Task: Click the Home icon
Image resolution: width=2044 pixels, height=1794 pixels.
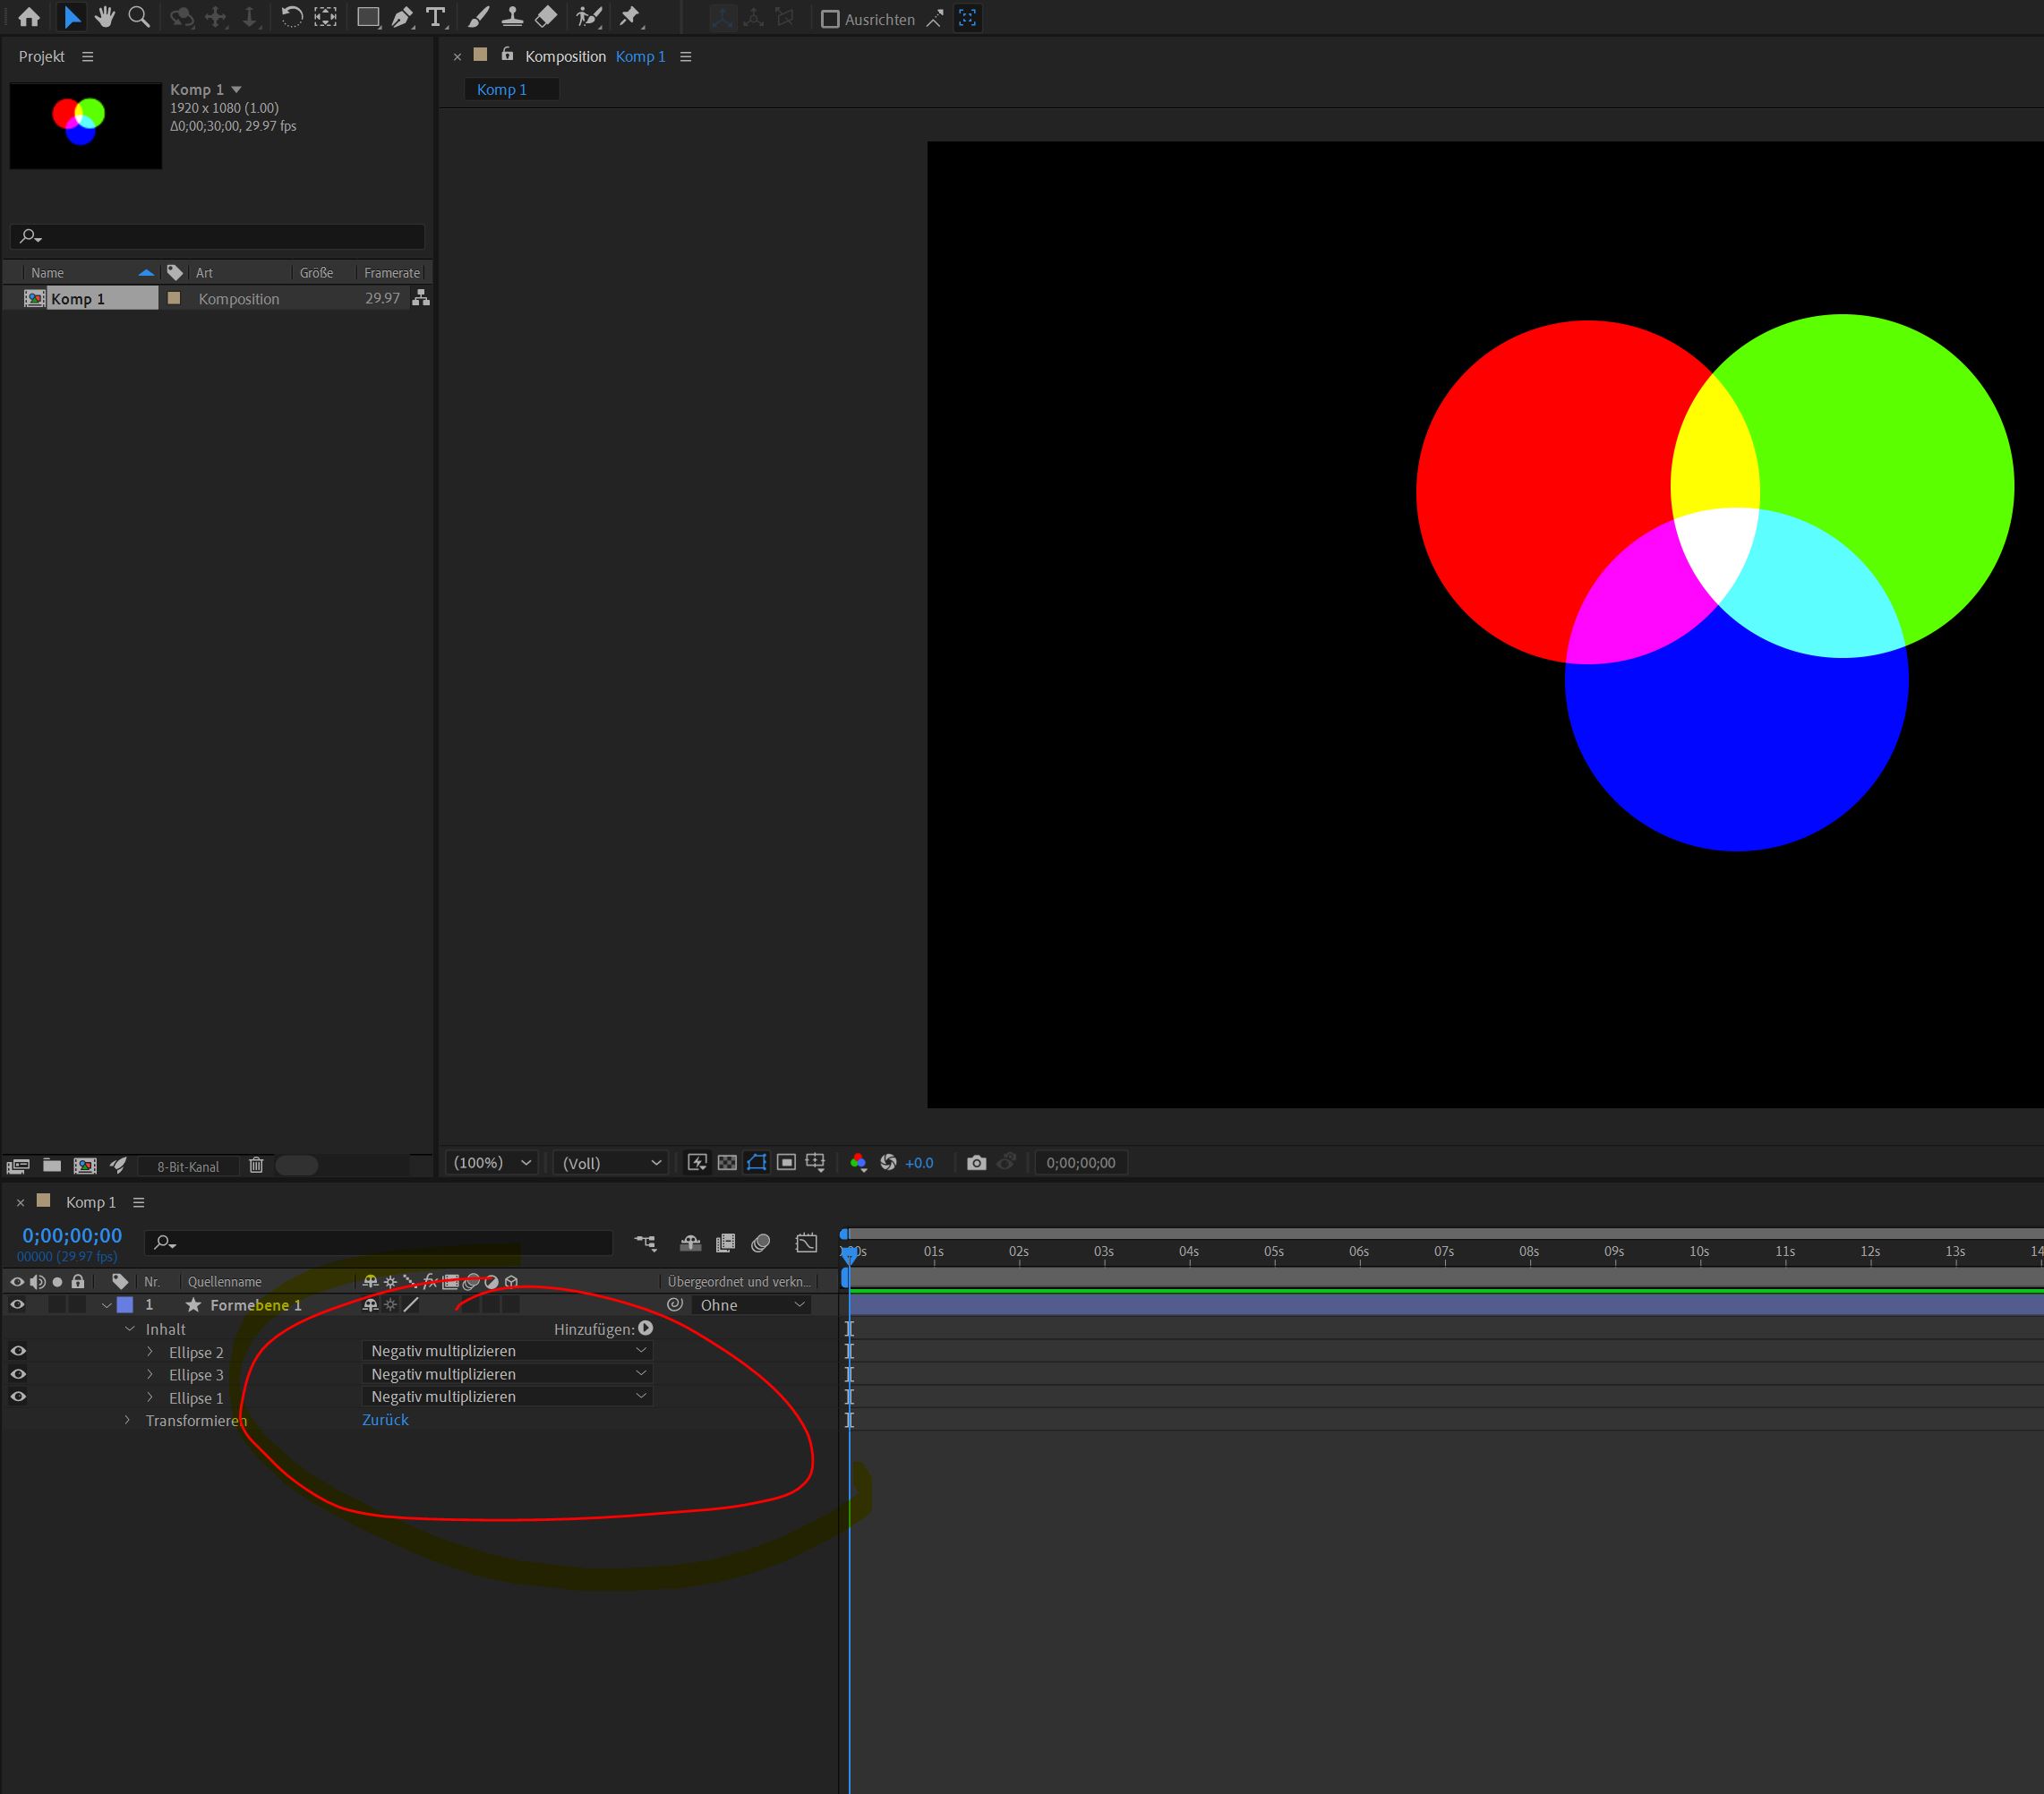Action: (29, 17)
